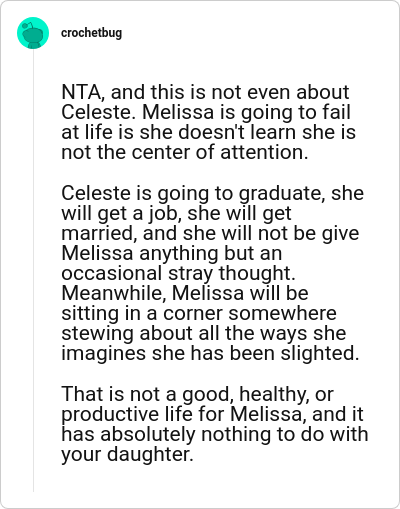This screenshot has width=400, height=509.
Task: Click the word "married" in the comment
Action: [97, 233]
